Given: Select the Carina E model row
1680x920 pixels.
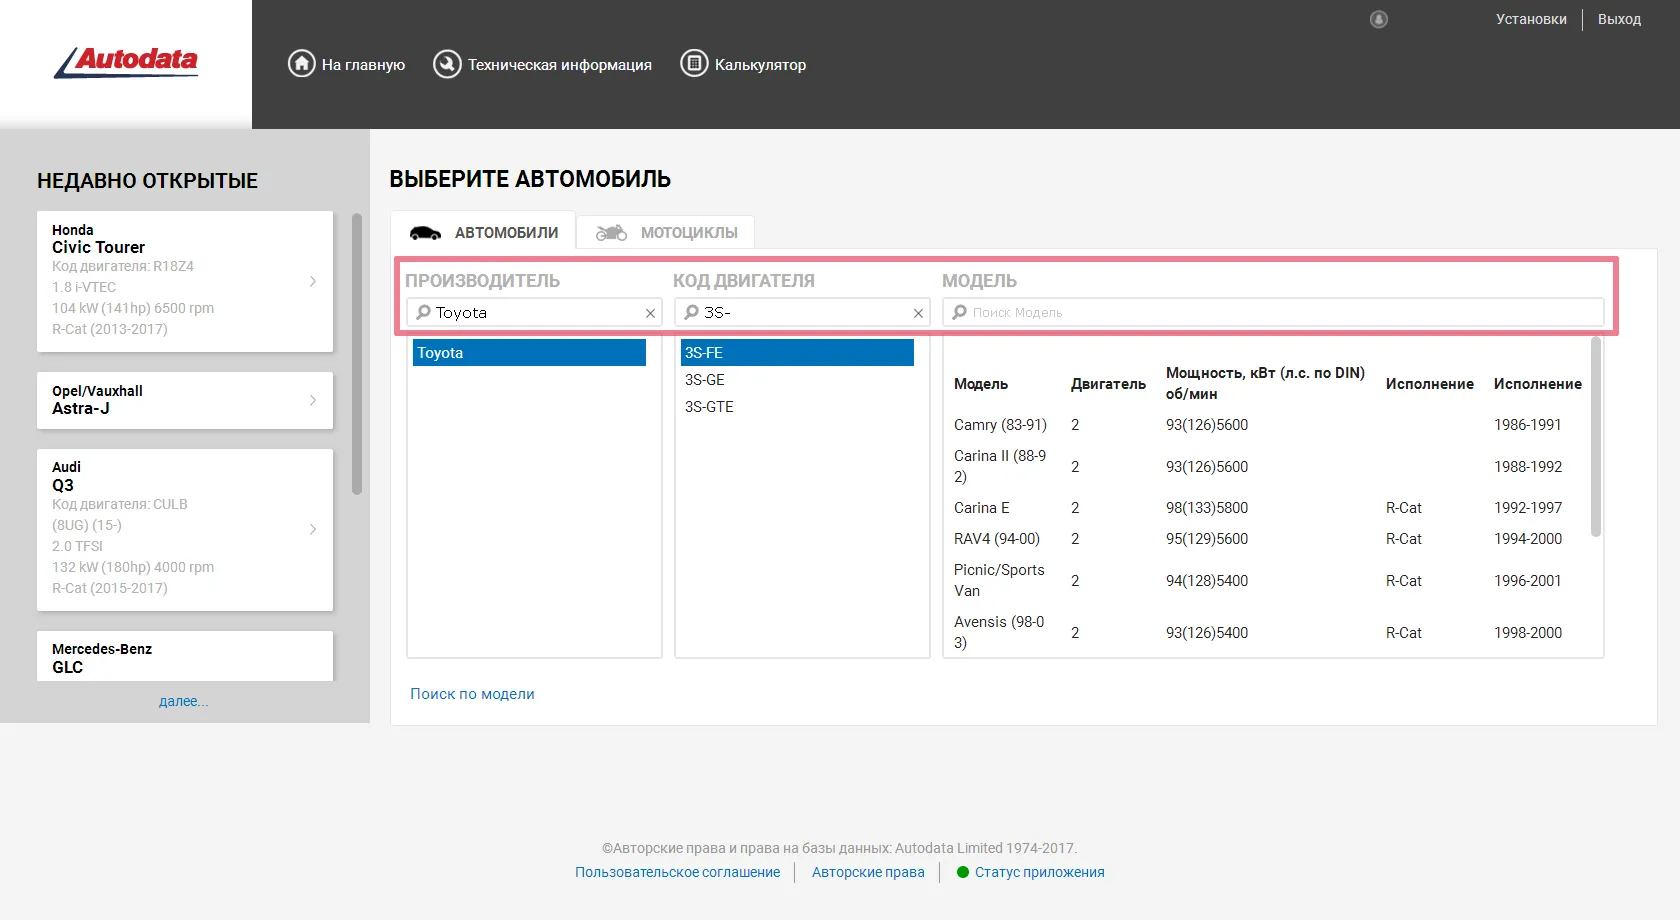Looking at the screenshot, I should (1268, 508).
